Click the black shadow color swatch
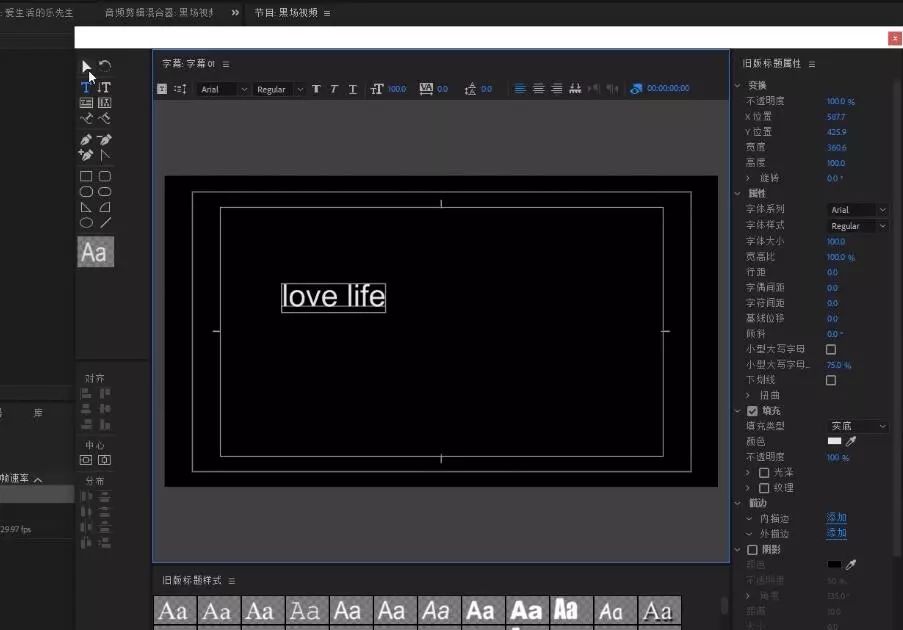The image size is (903, 630). [834, 564]
